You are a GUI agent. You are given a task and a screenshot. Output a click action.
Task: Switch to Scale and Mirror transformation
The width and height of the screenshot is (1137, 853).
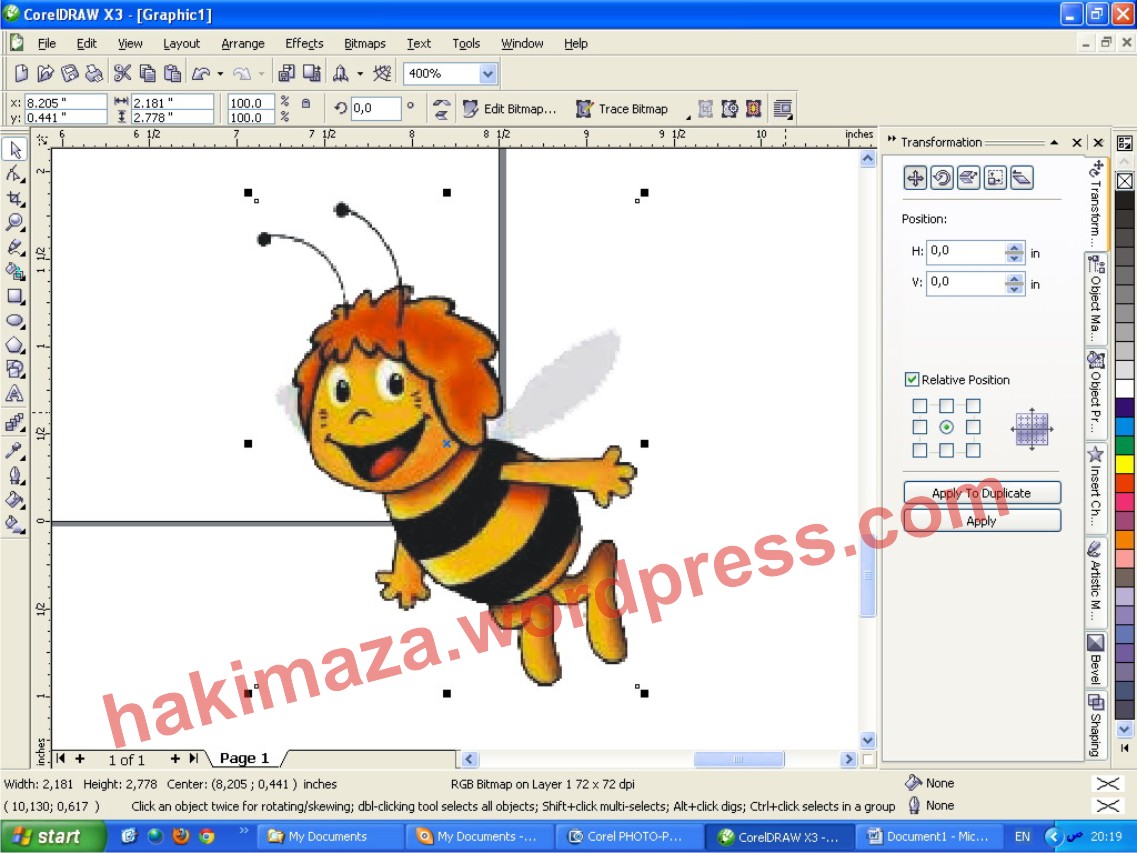coord(968,178)
